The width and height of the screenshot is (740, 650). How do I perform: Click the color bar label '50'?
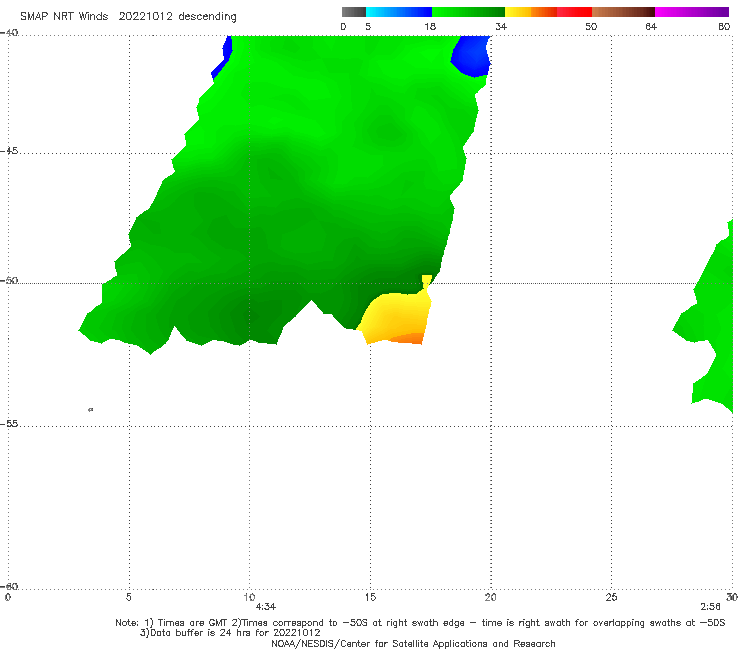pyautogui.click(x=591, y=26)
